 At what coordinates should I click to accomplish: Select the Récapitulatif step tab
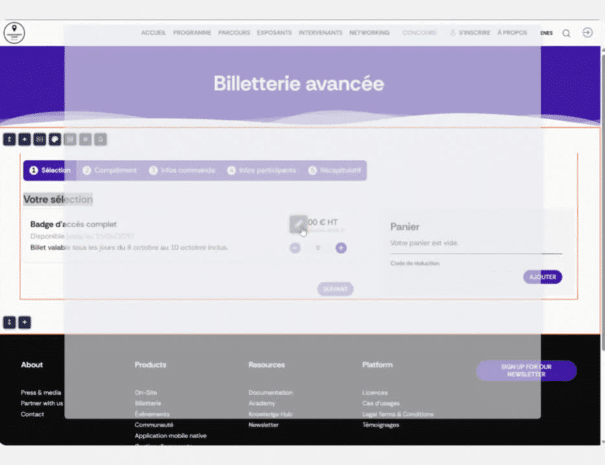tap(335, 170)
